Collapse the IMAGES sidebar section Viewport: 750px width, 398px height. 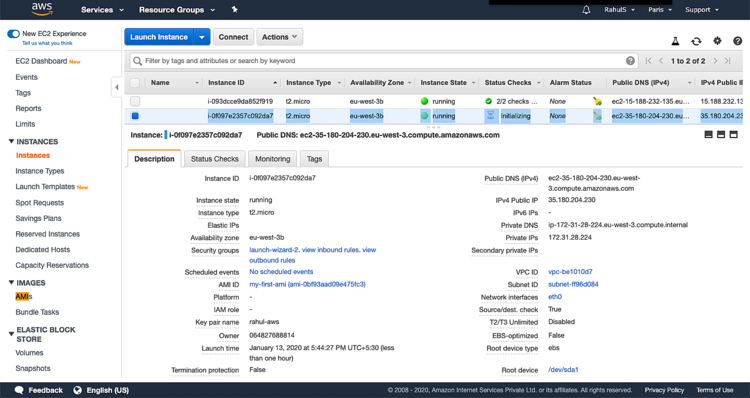[x=11, y=282]
